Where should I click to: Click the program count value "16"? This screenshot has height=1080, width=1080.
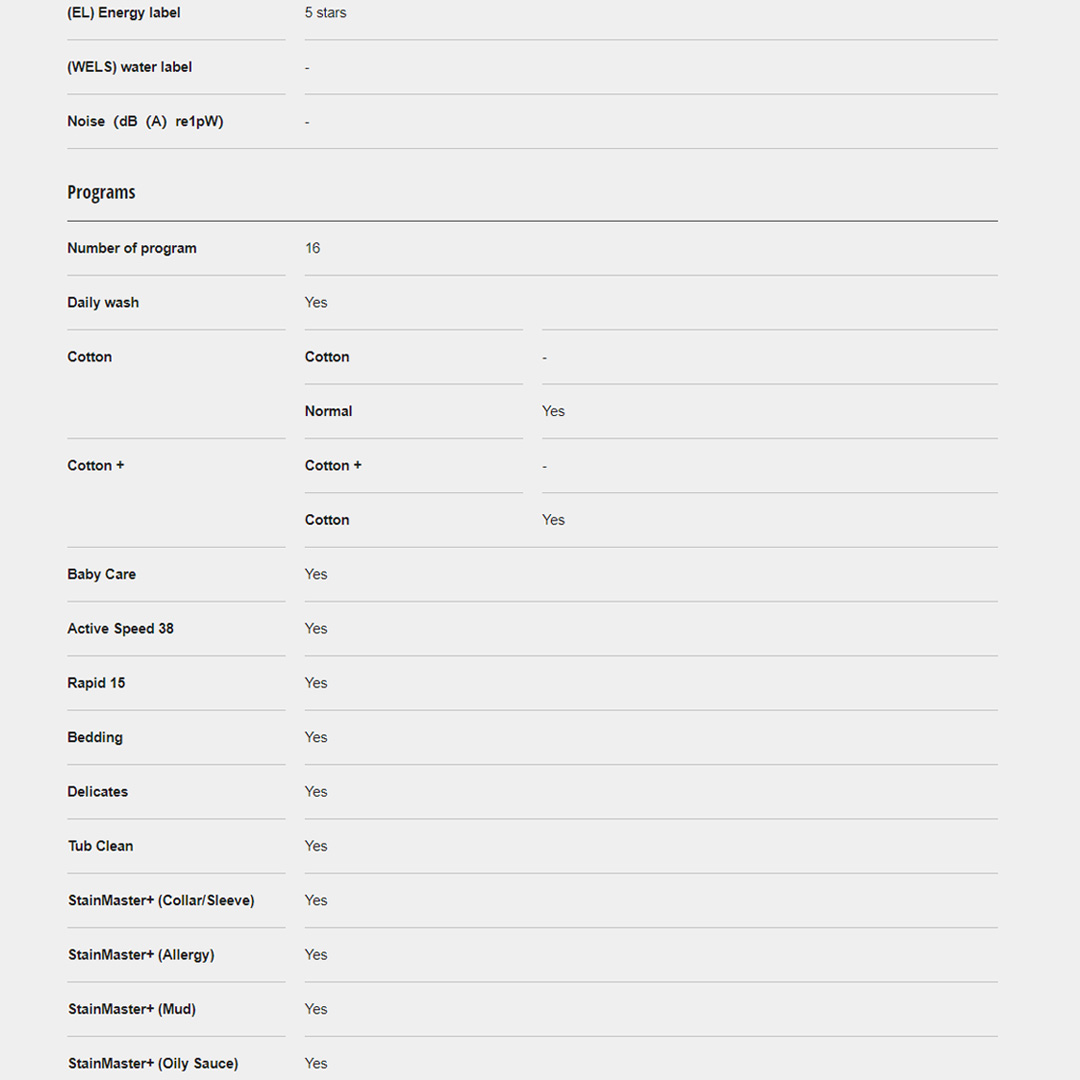click(313, 248)
